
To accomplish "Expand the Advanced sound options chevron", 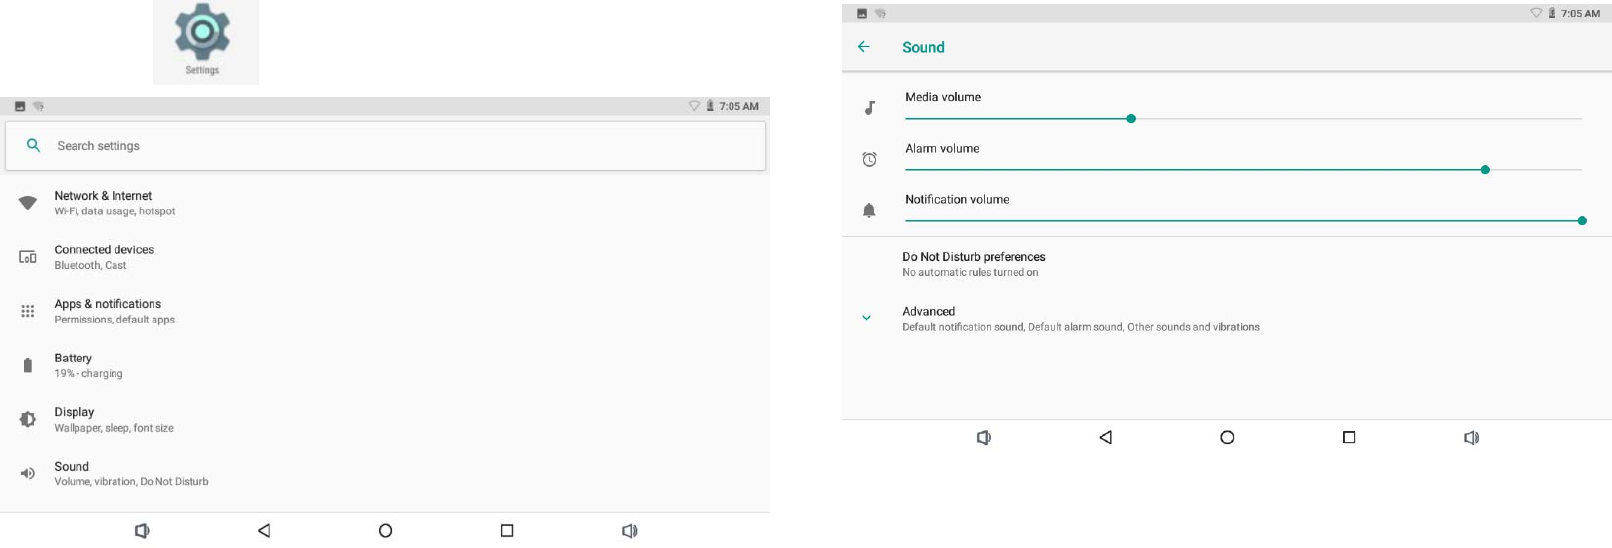I will pos(867,318).
